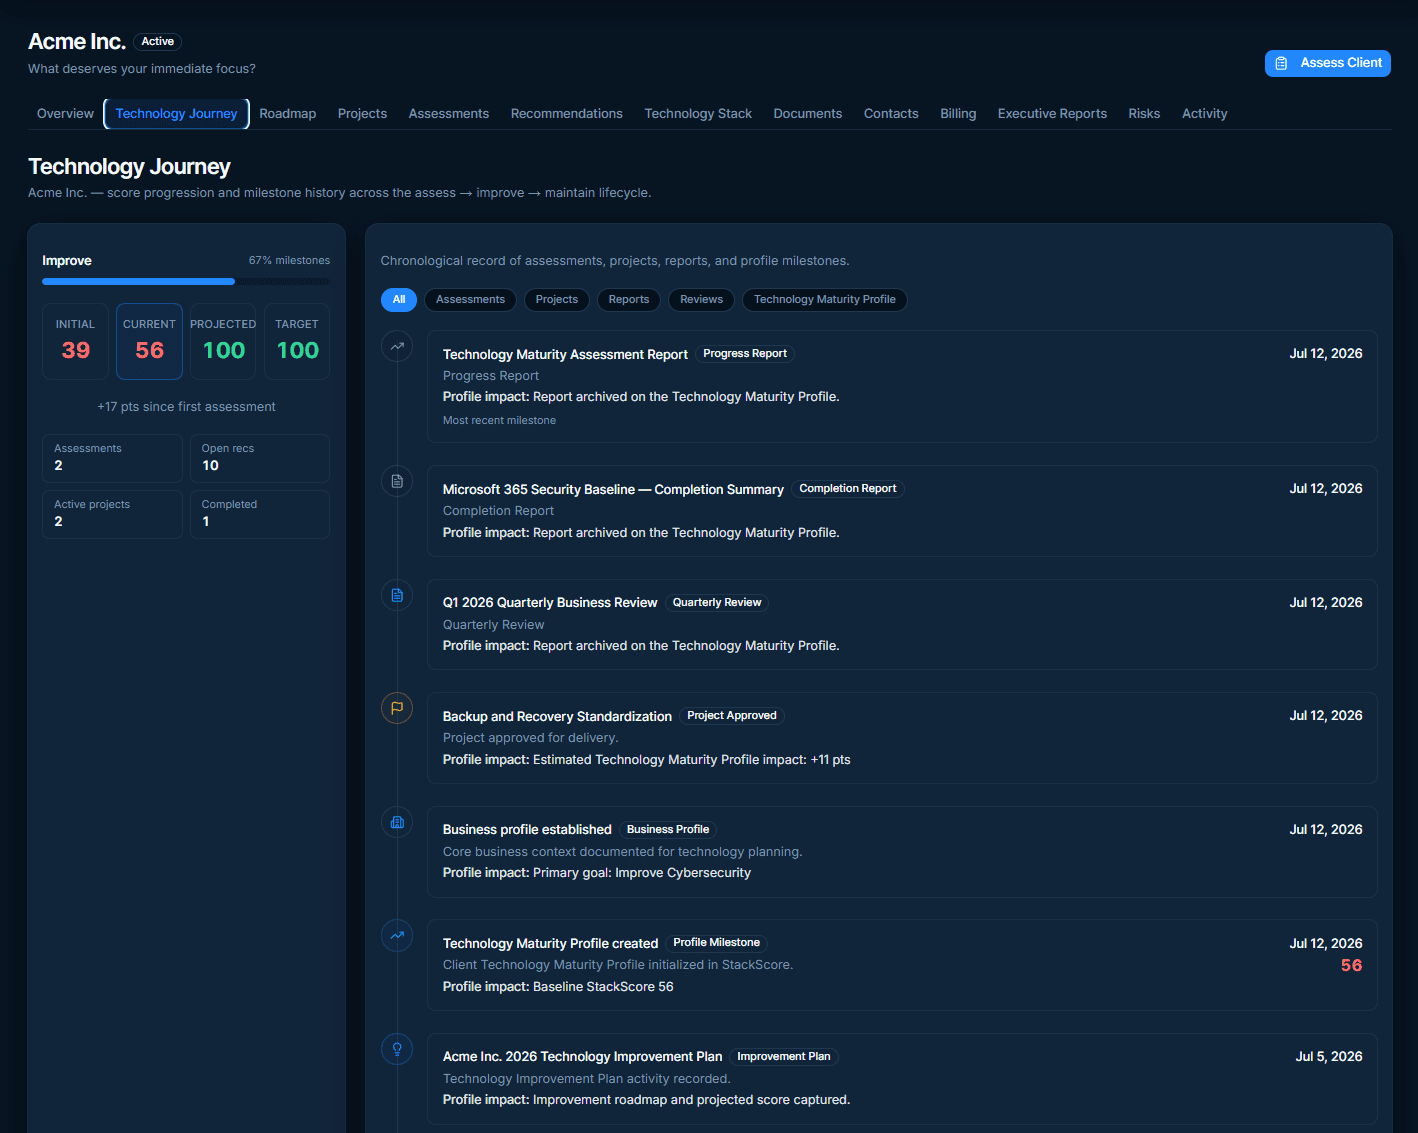Open the Technology Maturity Profile created entry

point(902,965)
